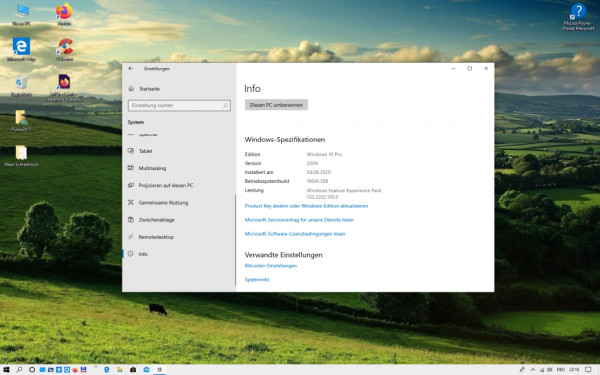600x375 pixels.
Task: Click the Remotedesktop sidebar icon
Action: [x=131, y=237]
